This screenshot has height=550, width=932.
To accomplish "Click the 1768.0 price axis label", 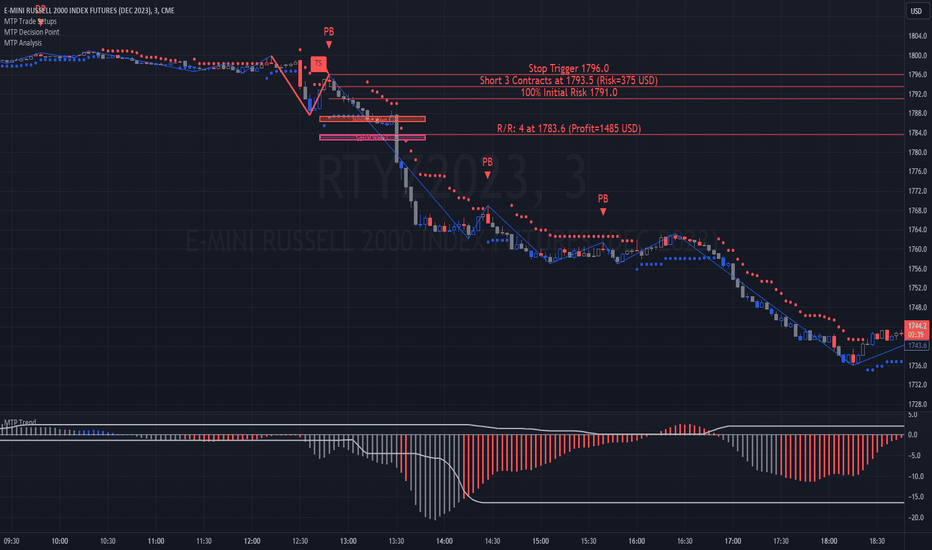I will pyautogui.click(x=917, y=210).
